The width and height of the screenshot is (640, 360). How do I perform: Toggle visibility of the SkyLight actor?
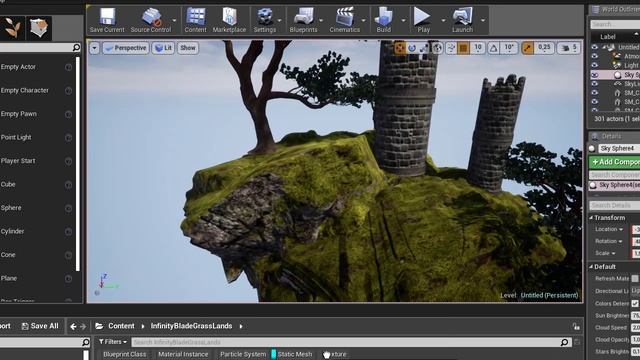[595, 84]
